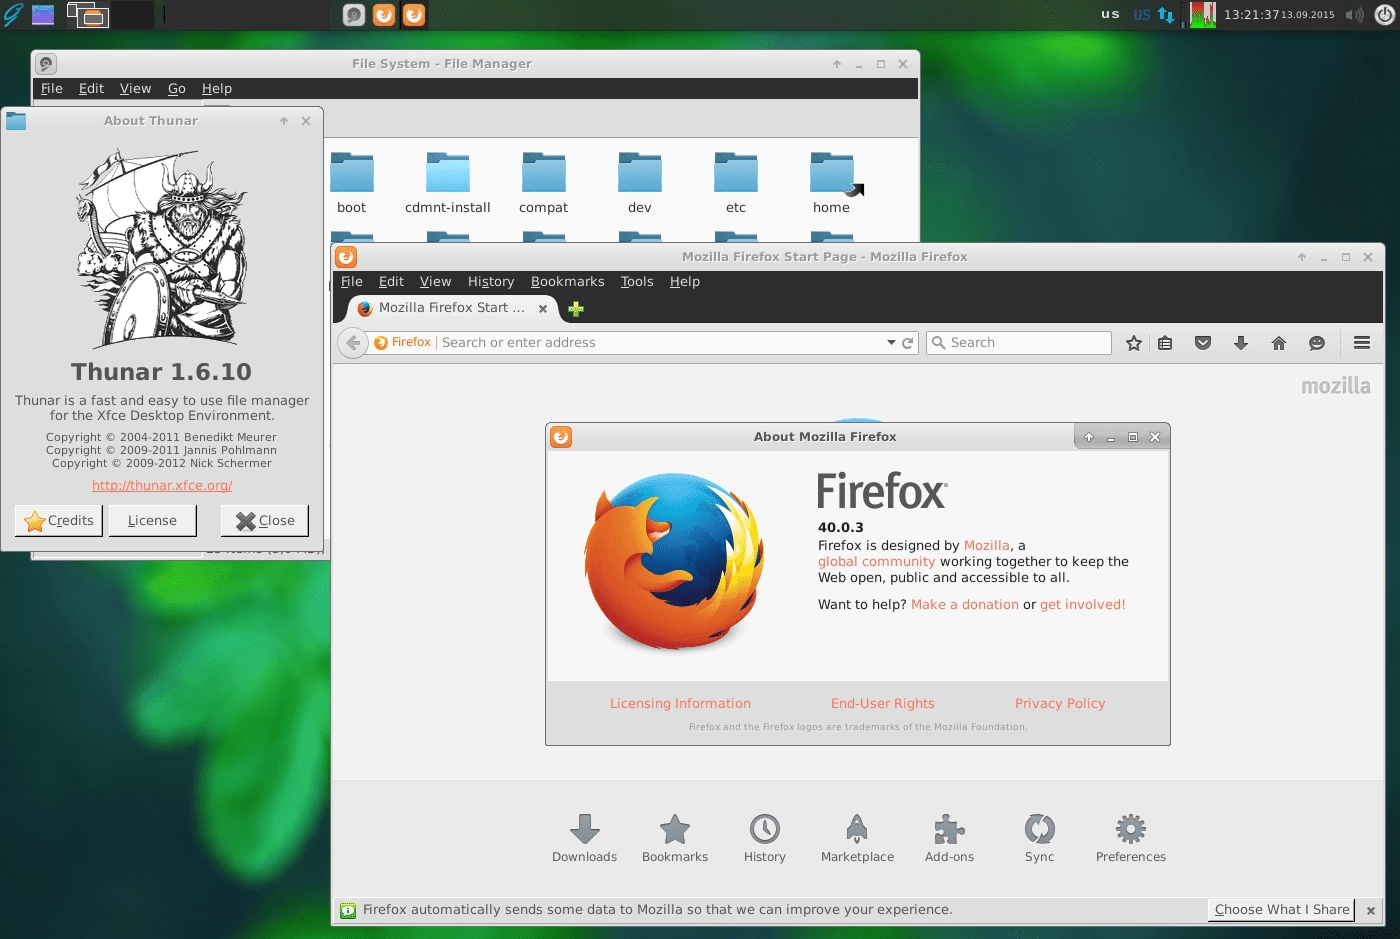Open a new tab with the plus icon
The width and height of the screenshot is (1400, 939).
576,309
